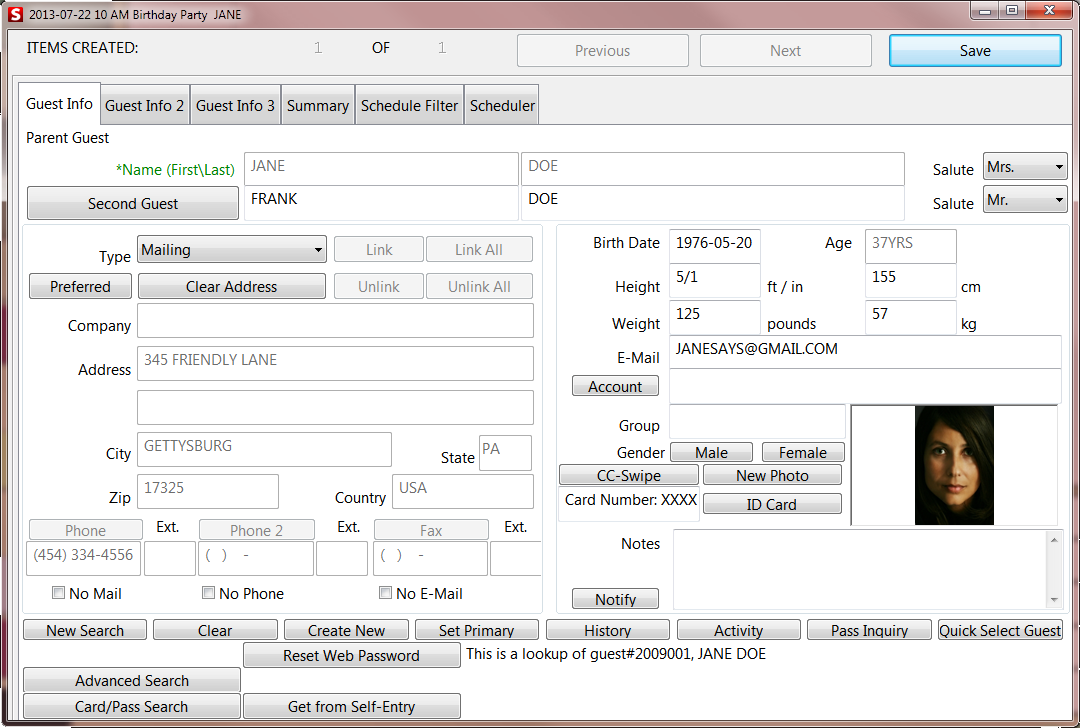The image size is (1080, 728).
Task: Click the Account button
Action: click(x=615, y=386)
